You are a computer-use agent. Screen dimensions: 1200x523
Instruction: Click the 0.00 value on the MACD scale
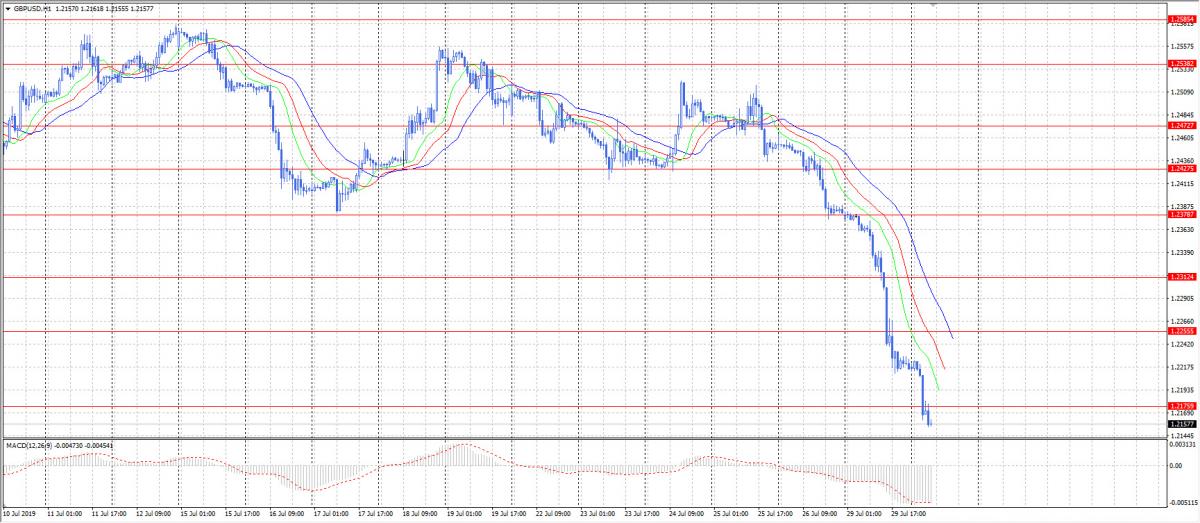(x=1176, y=465)
